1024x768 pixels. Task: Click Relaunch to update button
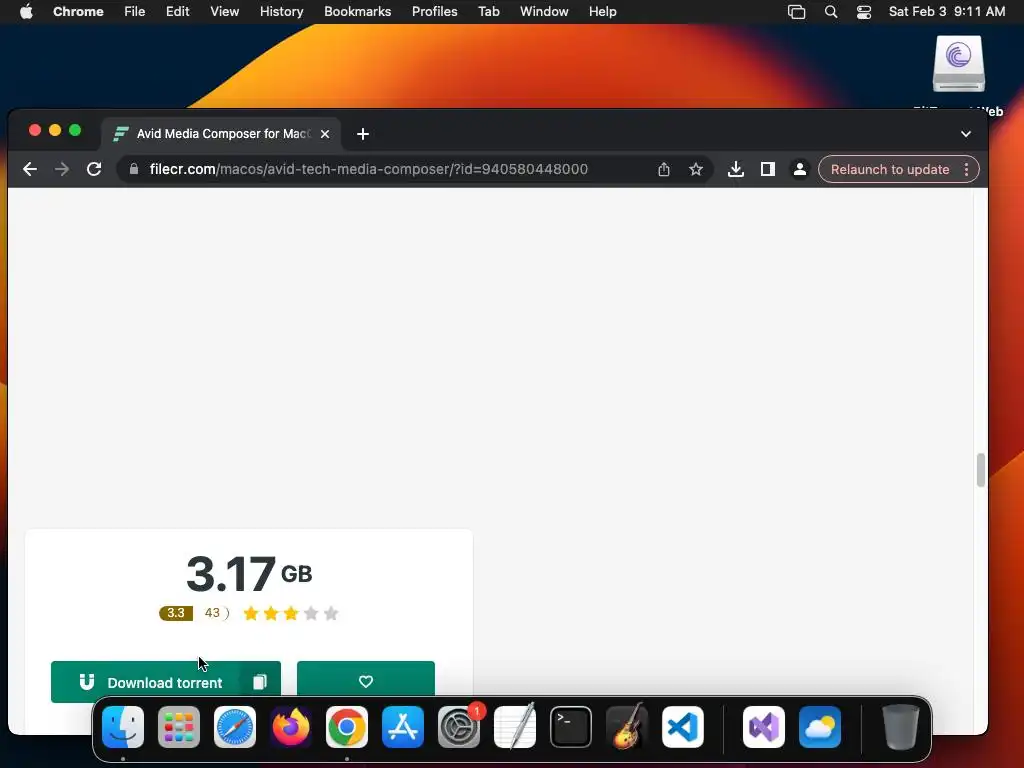tap(889, 169)
